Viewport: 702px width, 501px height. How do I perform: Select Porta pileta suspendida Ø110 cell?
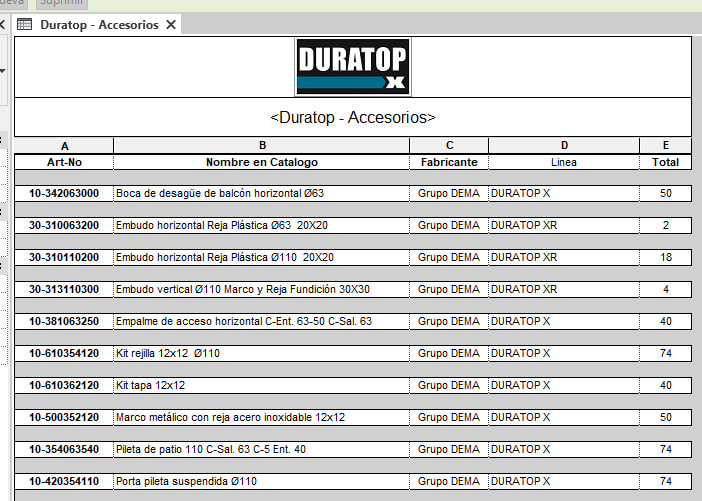click(x=186, y=482)
